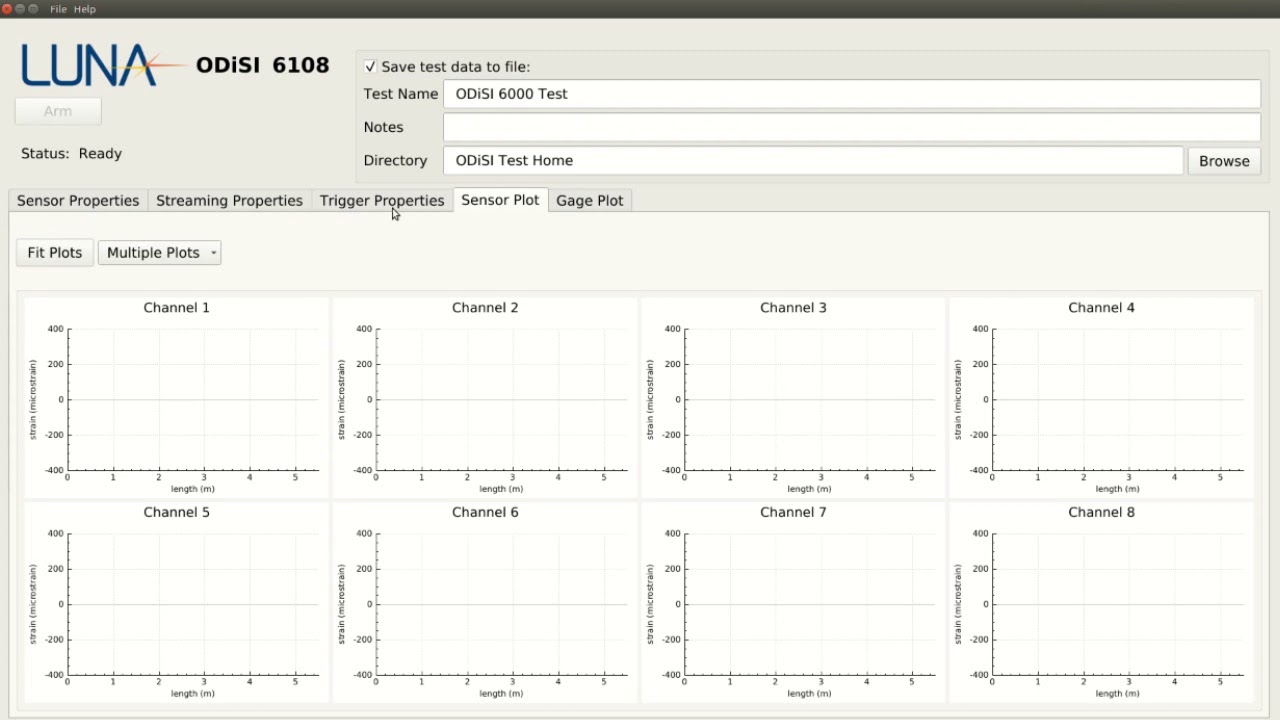The image size is (1280, 720).
Task: Click the Test Name input field
Action: tap(852, 94)
